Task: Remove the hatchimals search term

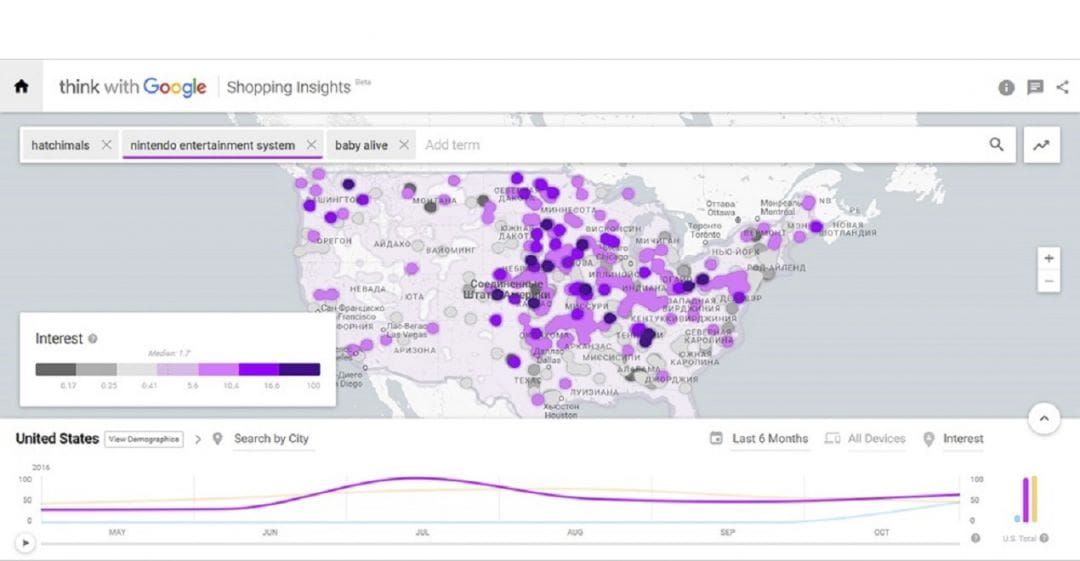Action: 106,145
